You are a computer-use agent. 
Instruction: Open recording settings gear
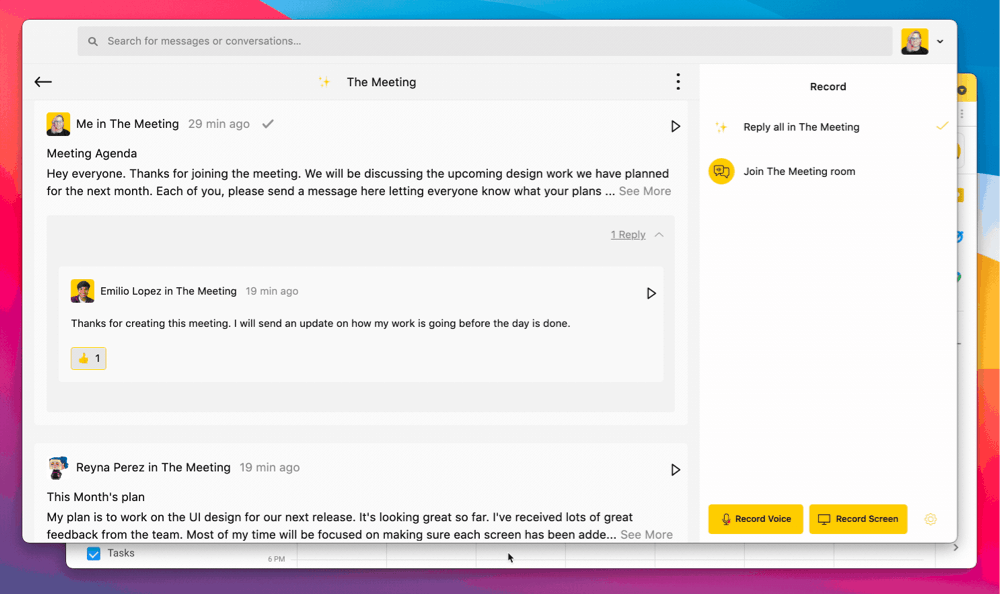pos(930,519)
